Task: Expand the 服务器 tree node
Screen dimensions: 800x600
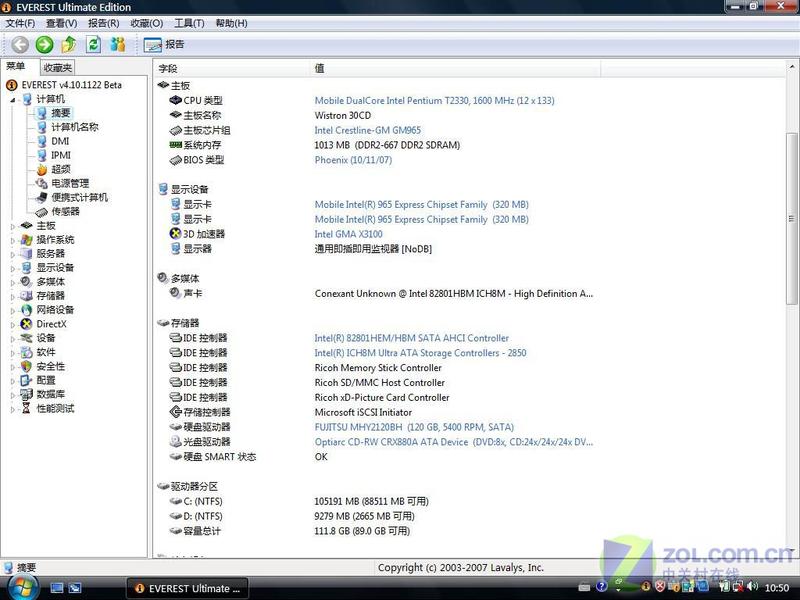Action: (13, 254)
